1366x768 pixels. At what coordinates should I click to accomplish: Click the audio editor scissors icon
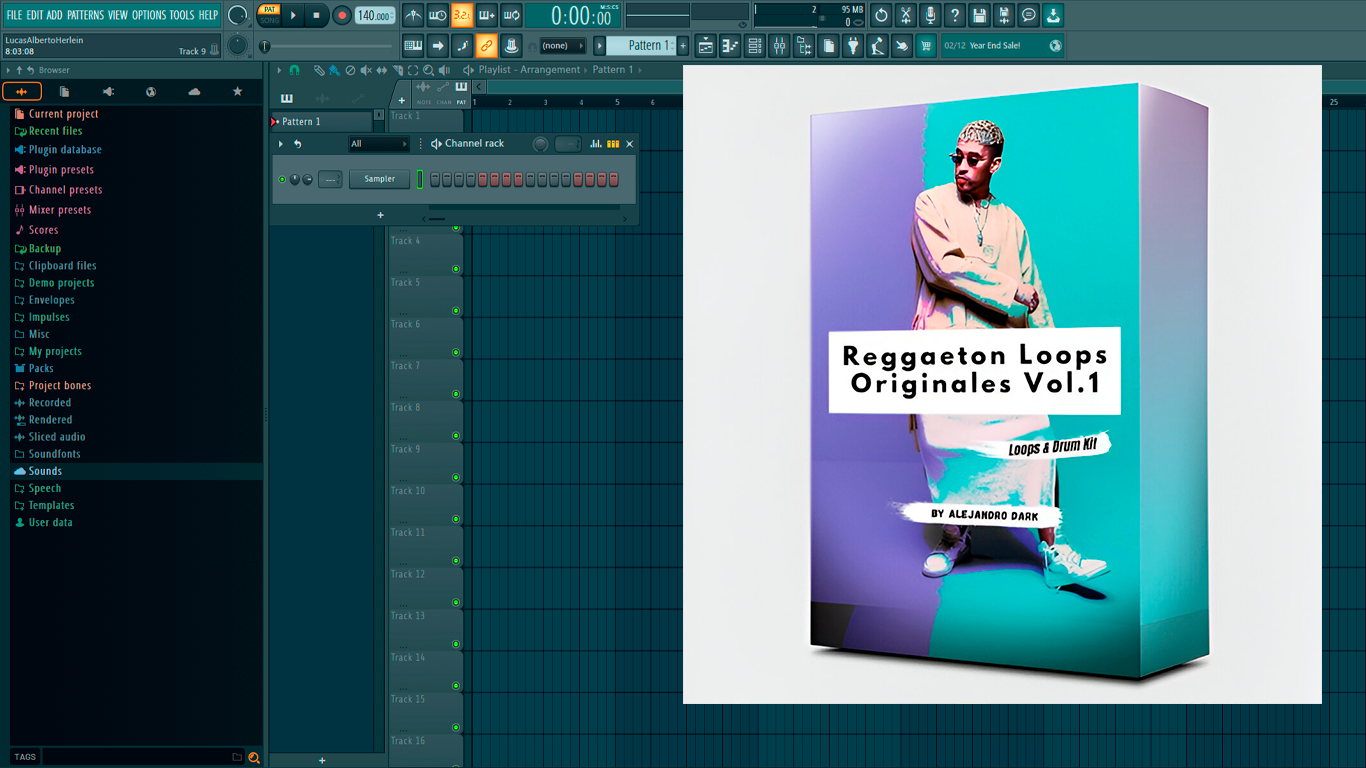906,15
